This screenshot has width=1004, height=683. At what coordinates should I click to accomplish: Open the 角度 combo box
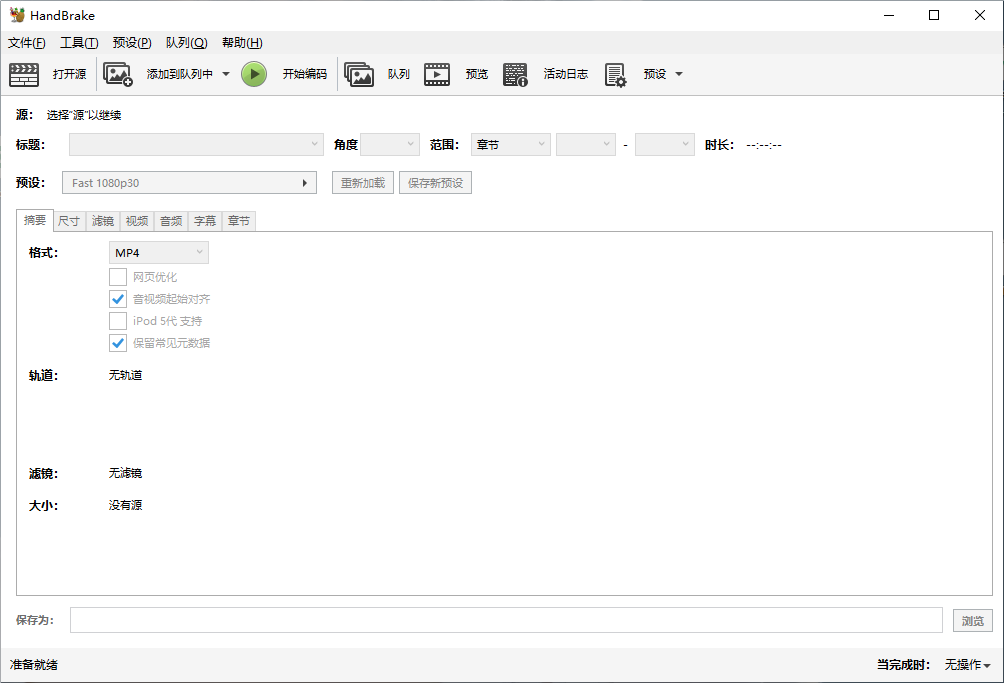pyautogui.click(x=390, y=145)
